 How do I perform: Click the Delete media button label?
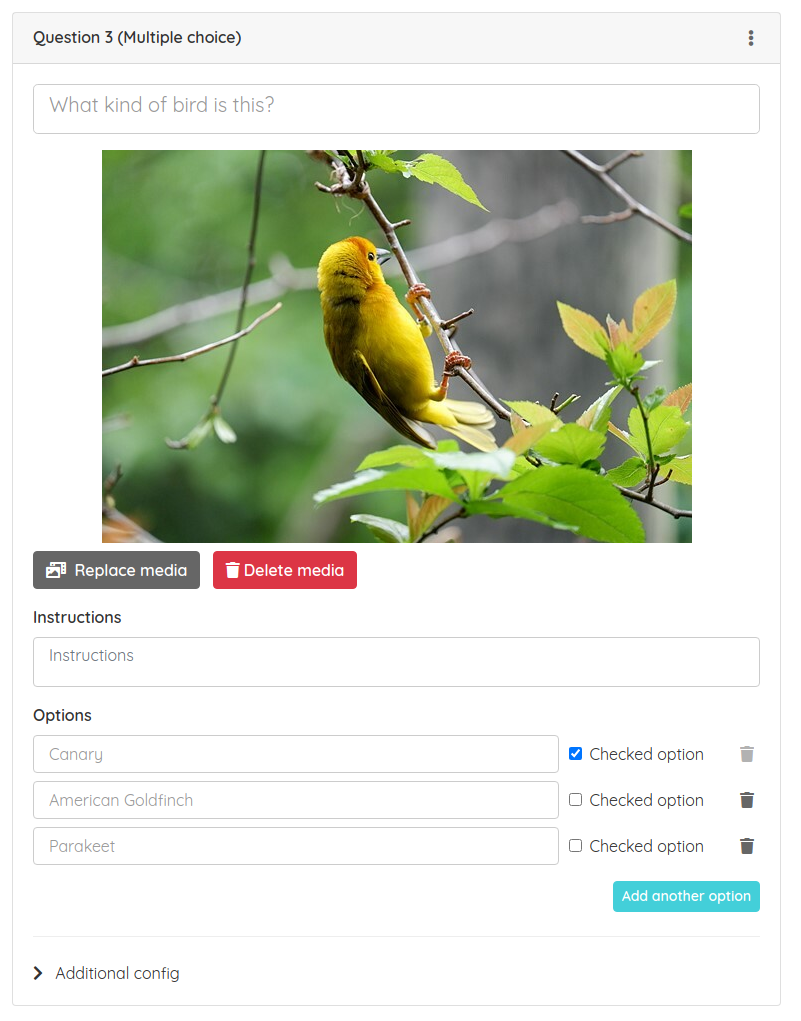click(x=294, y=570)
